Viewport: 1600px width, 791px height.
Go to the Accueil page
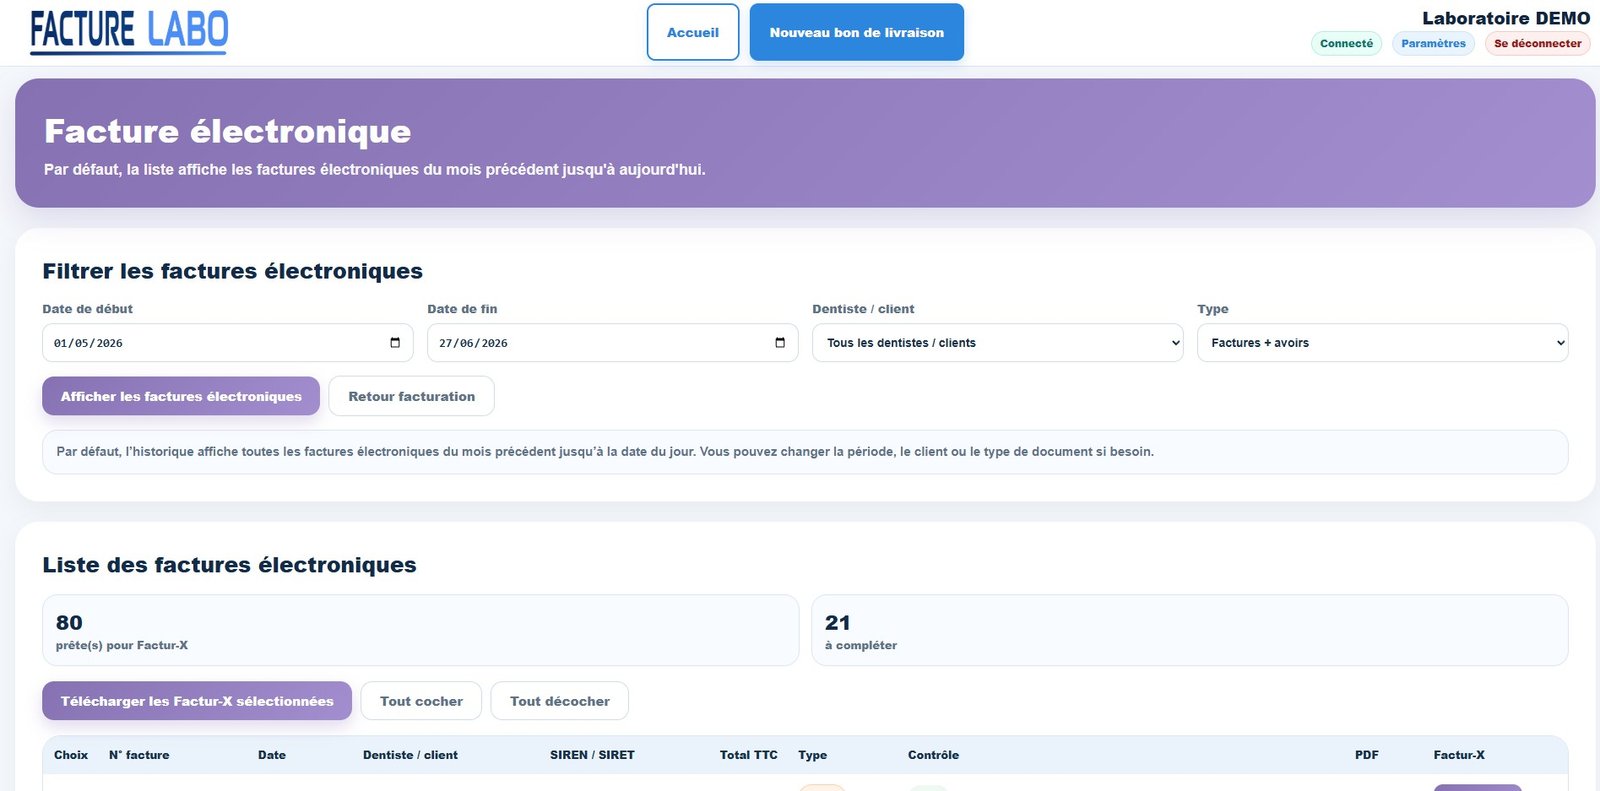click(x=693, y=32)
